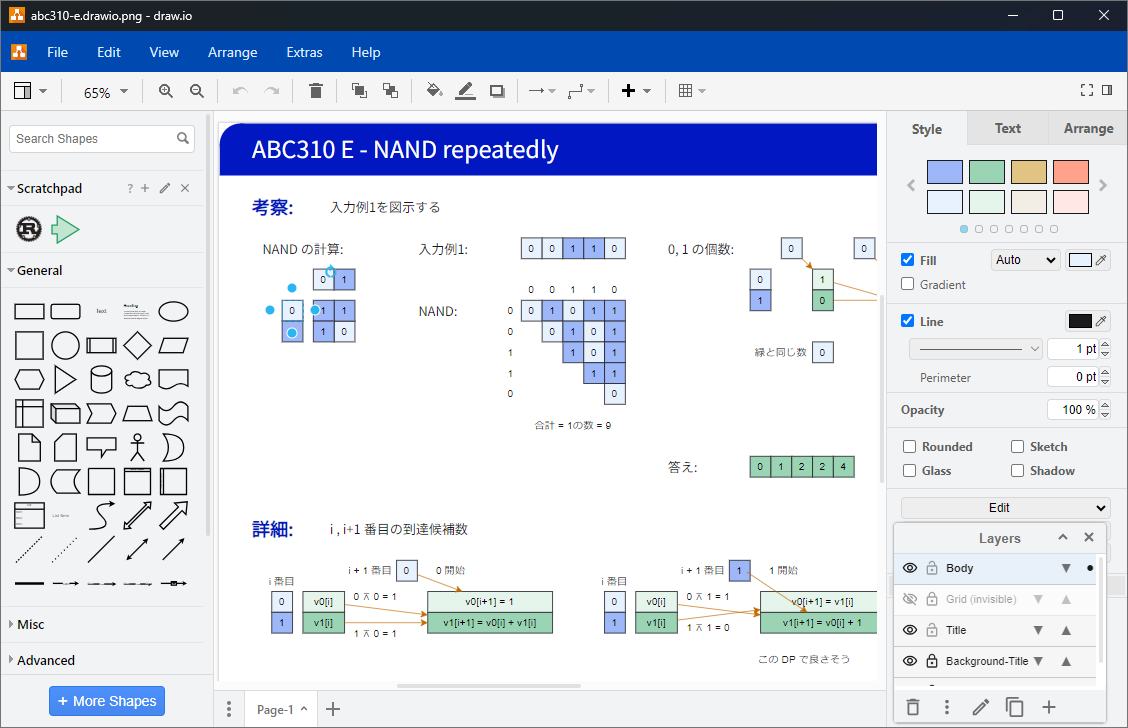Click the More Shapes button
Screen dimensions: 1128x728
click(107, 701)
